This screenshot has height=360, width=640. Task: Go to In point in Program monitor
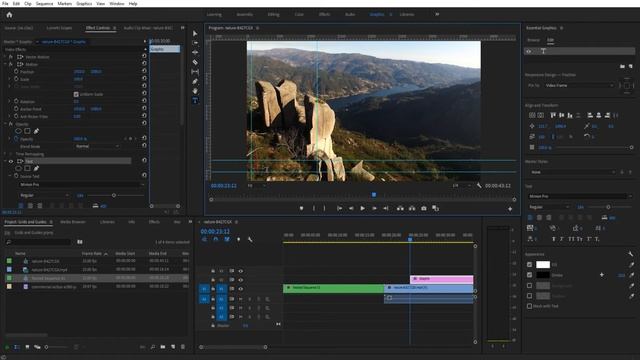click(x=339, y=209)
